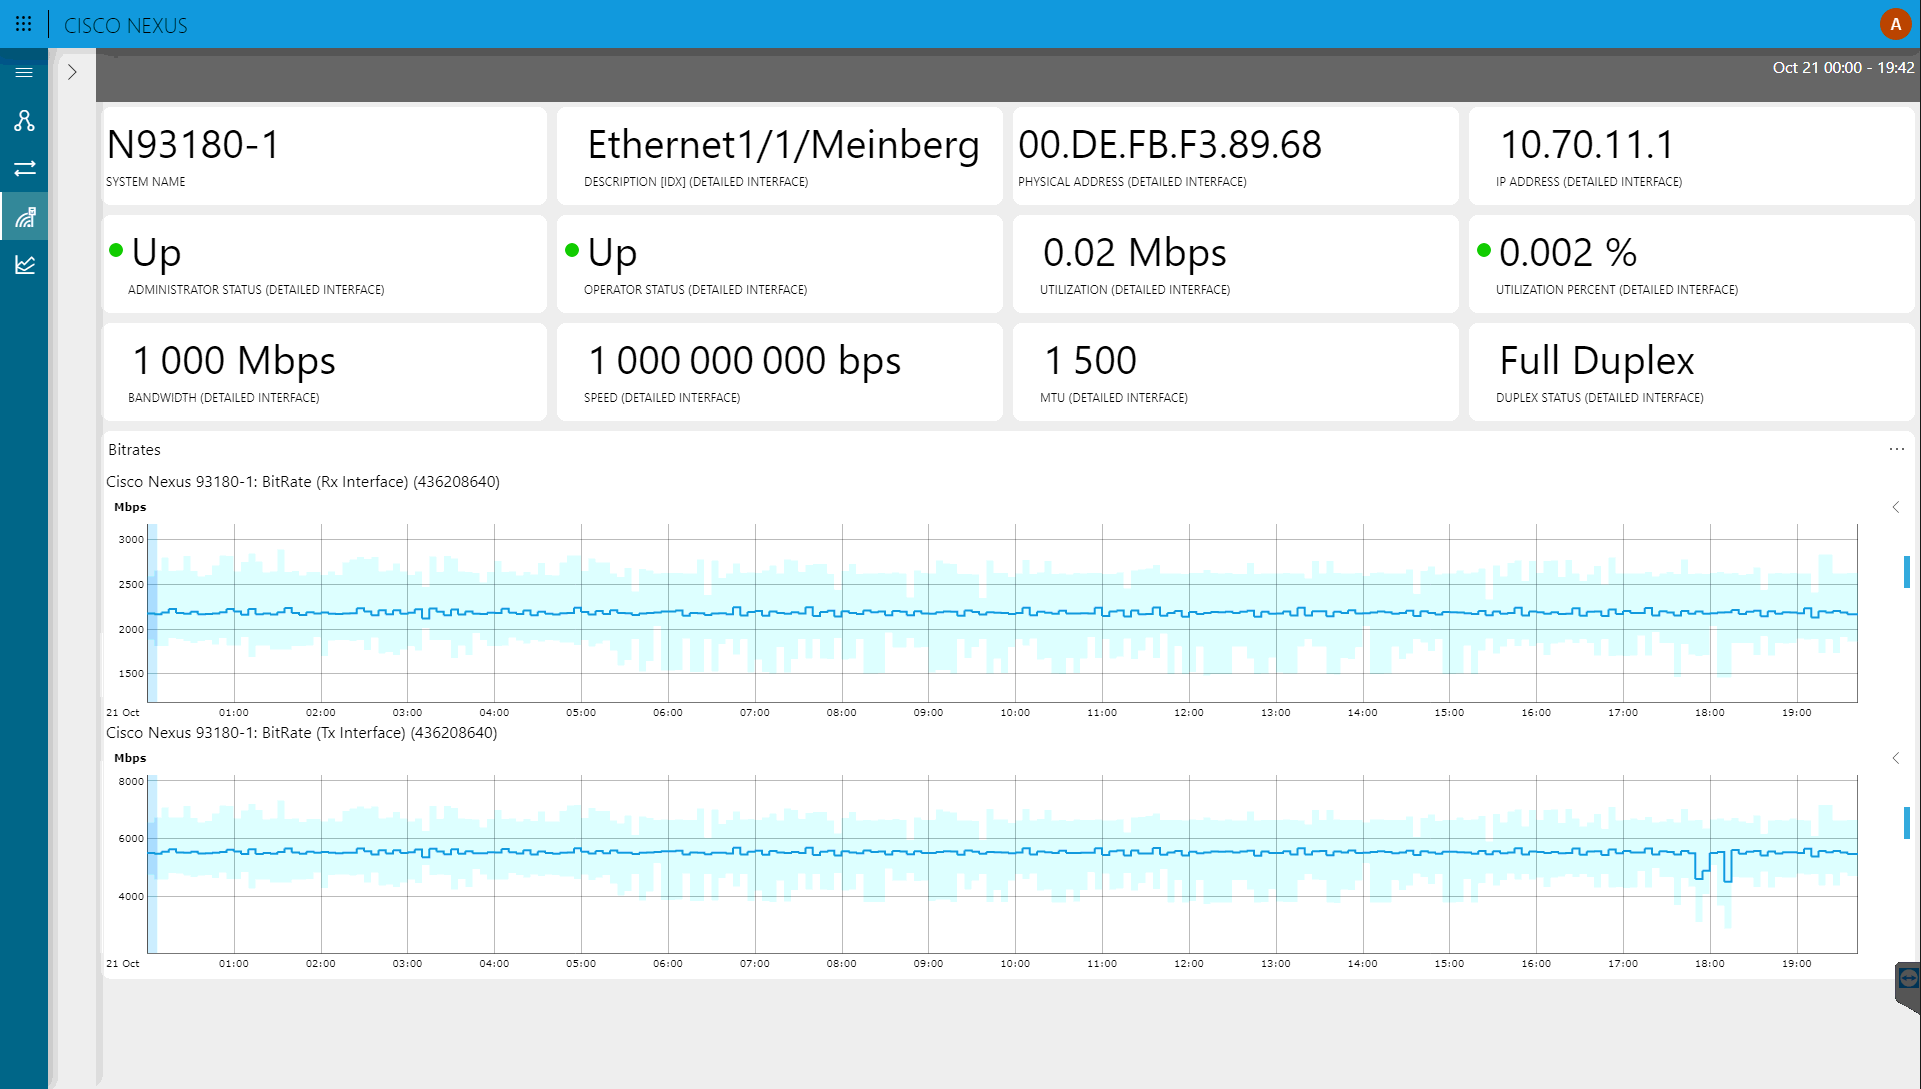
Task: Click the blue Rx chart legend marker
Action: point(1907,572)
